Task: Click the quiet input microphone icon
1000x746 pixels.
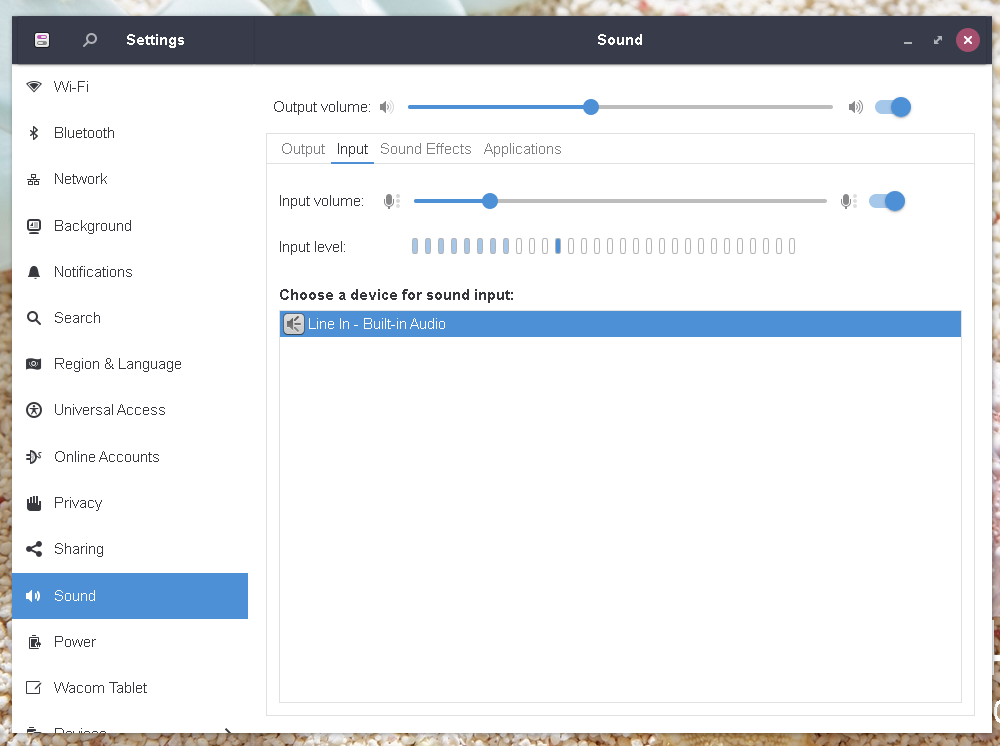Action: click(x=392, y=201)
